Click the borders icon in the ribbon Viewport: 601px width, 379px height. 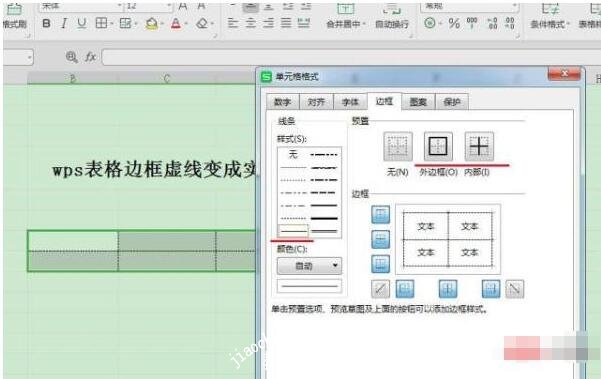point(101,23)
